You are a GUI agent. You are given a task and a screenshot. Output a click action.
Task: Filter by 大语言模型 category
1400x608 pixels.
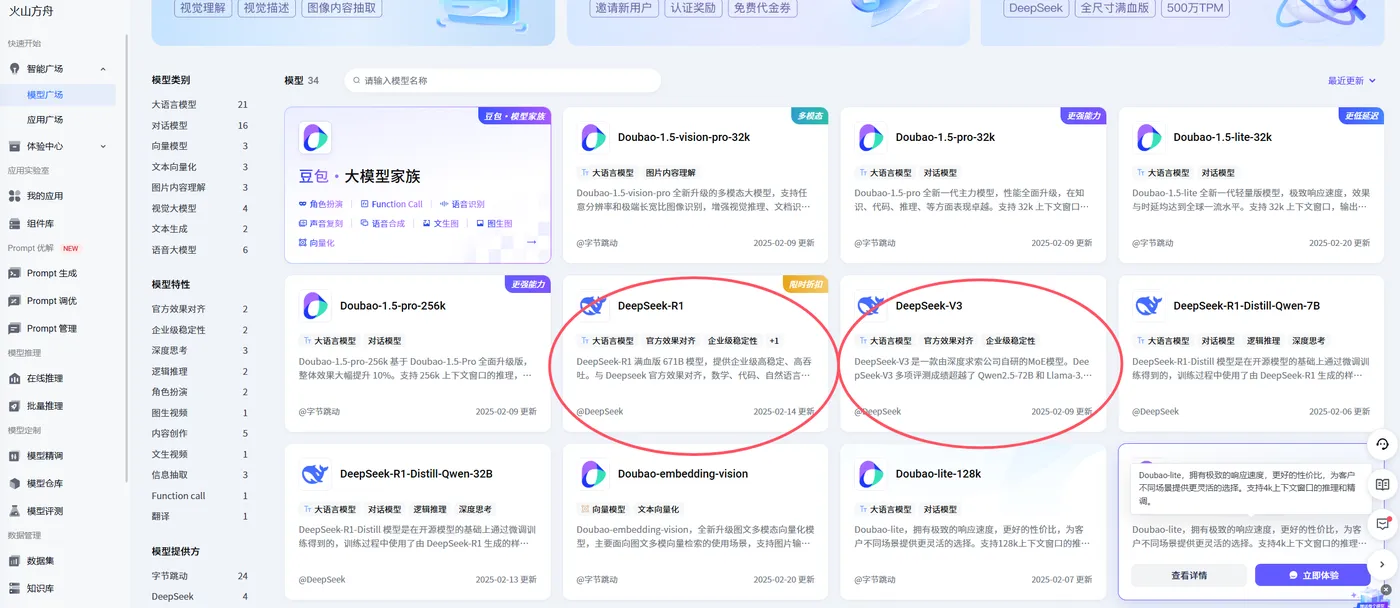(x=174, y=104)
